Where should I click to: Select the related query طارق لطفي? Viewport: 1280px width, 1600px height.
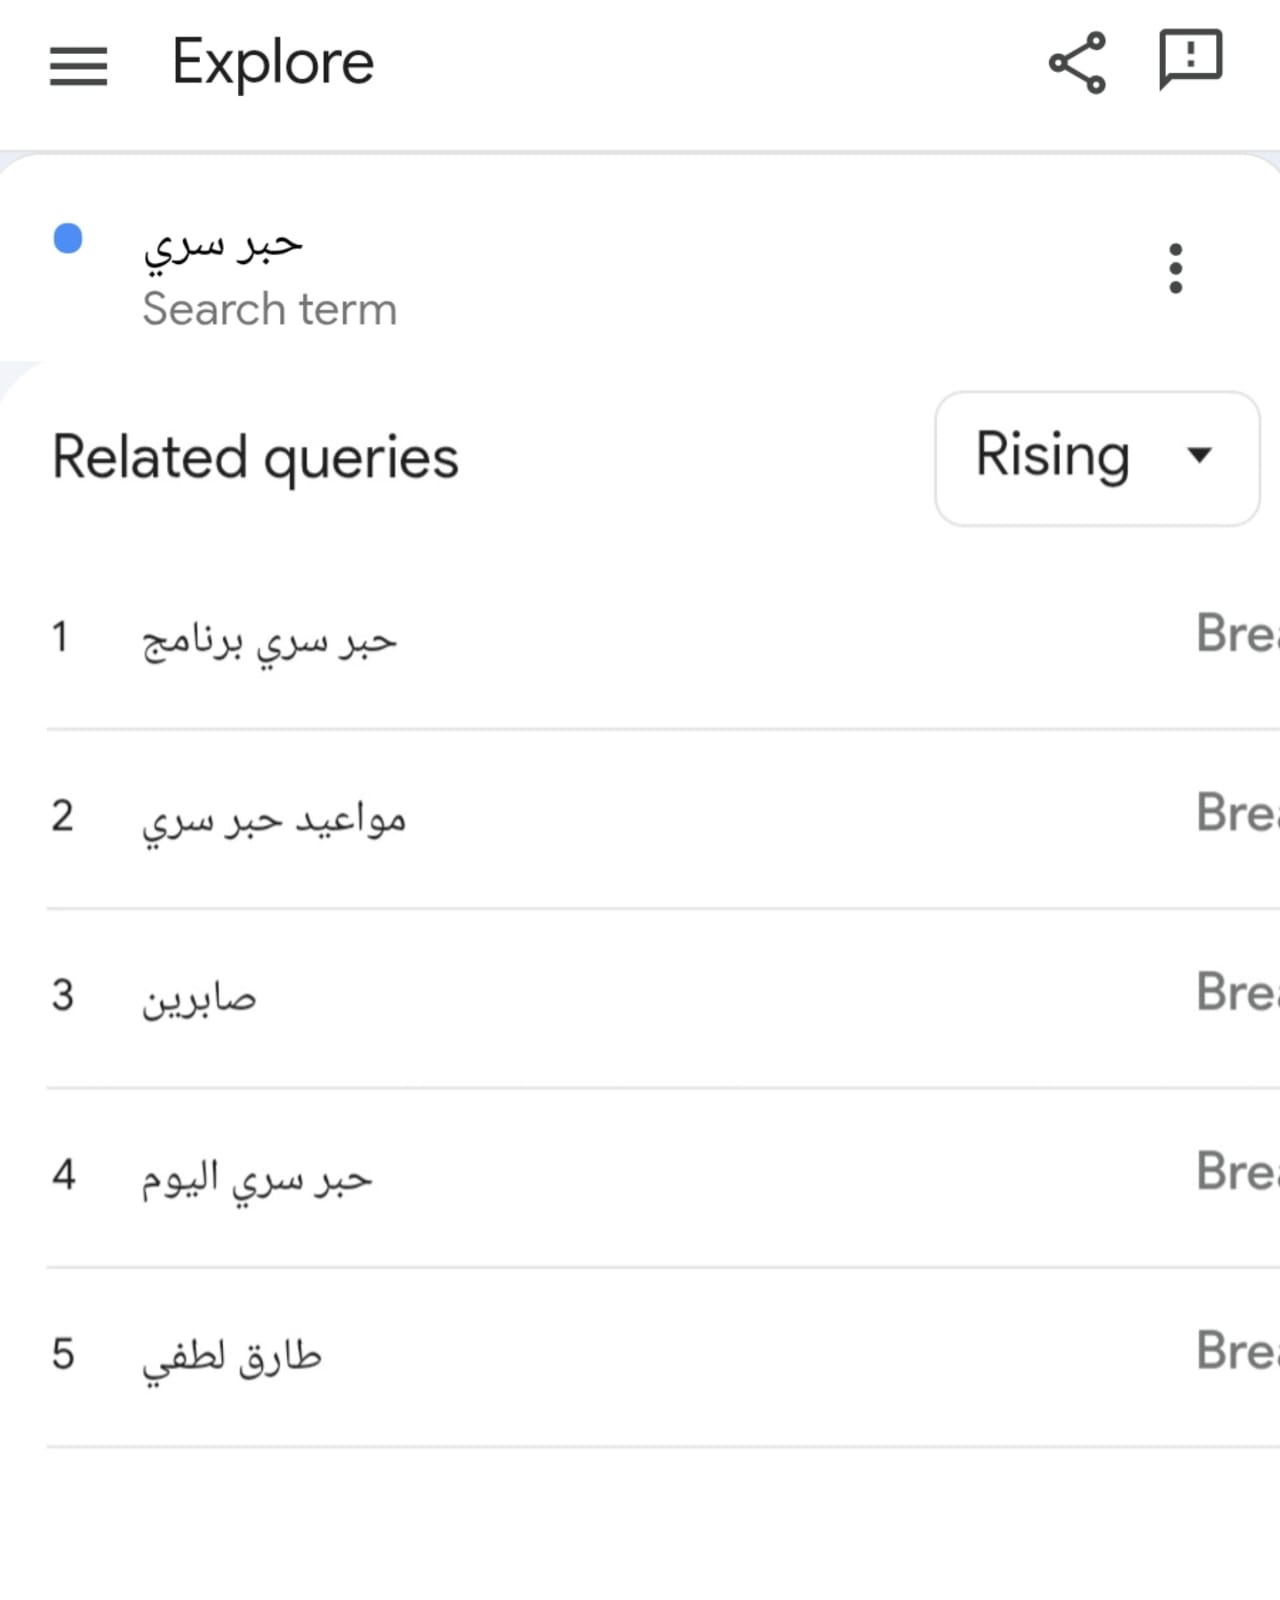[232, 1357]
